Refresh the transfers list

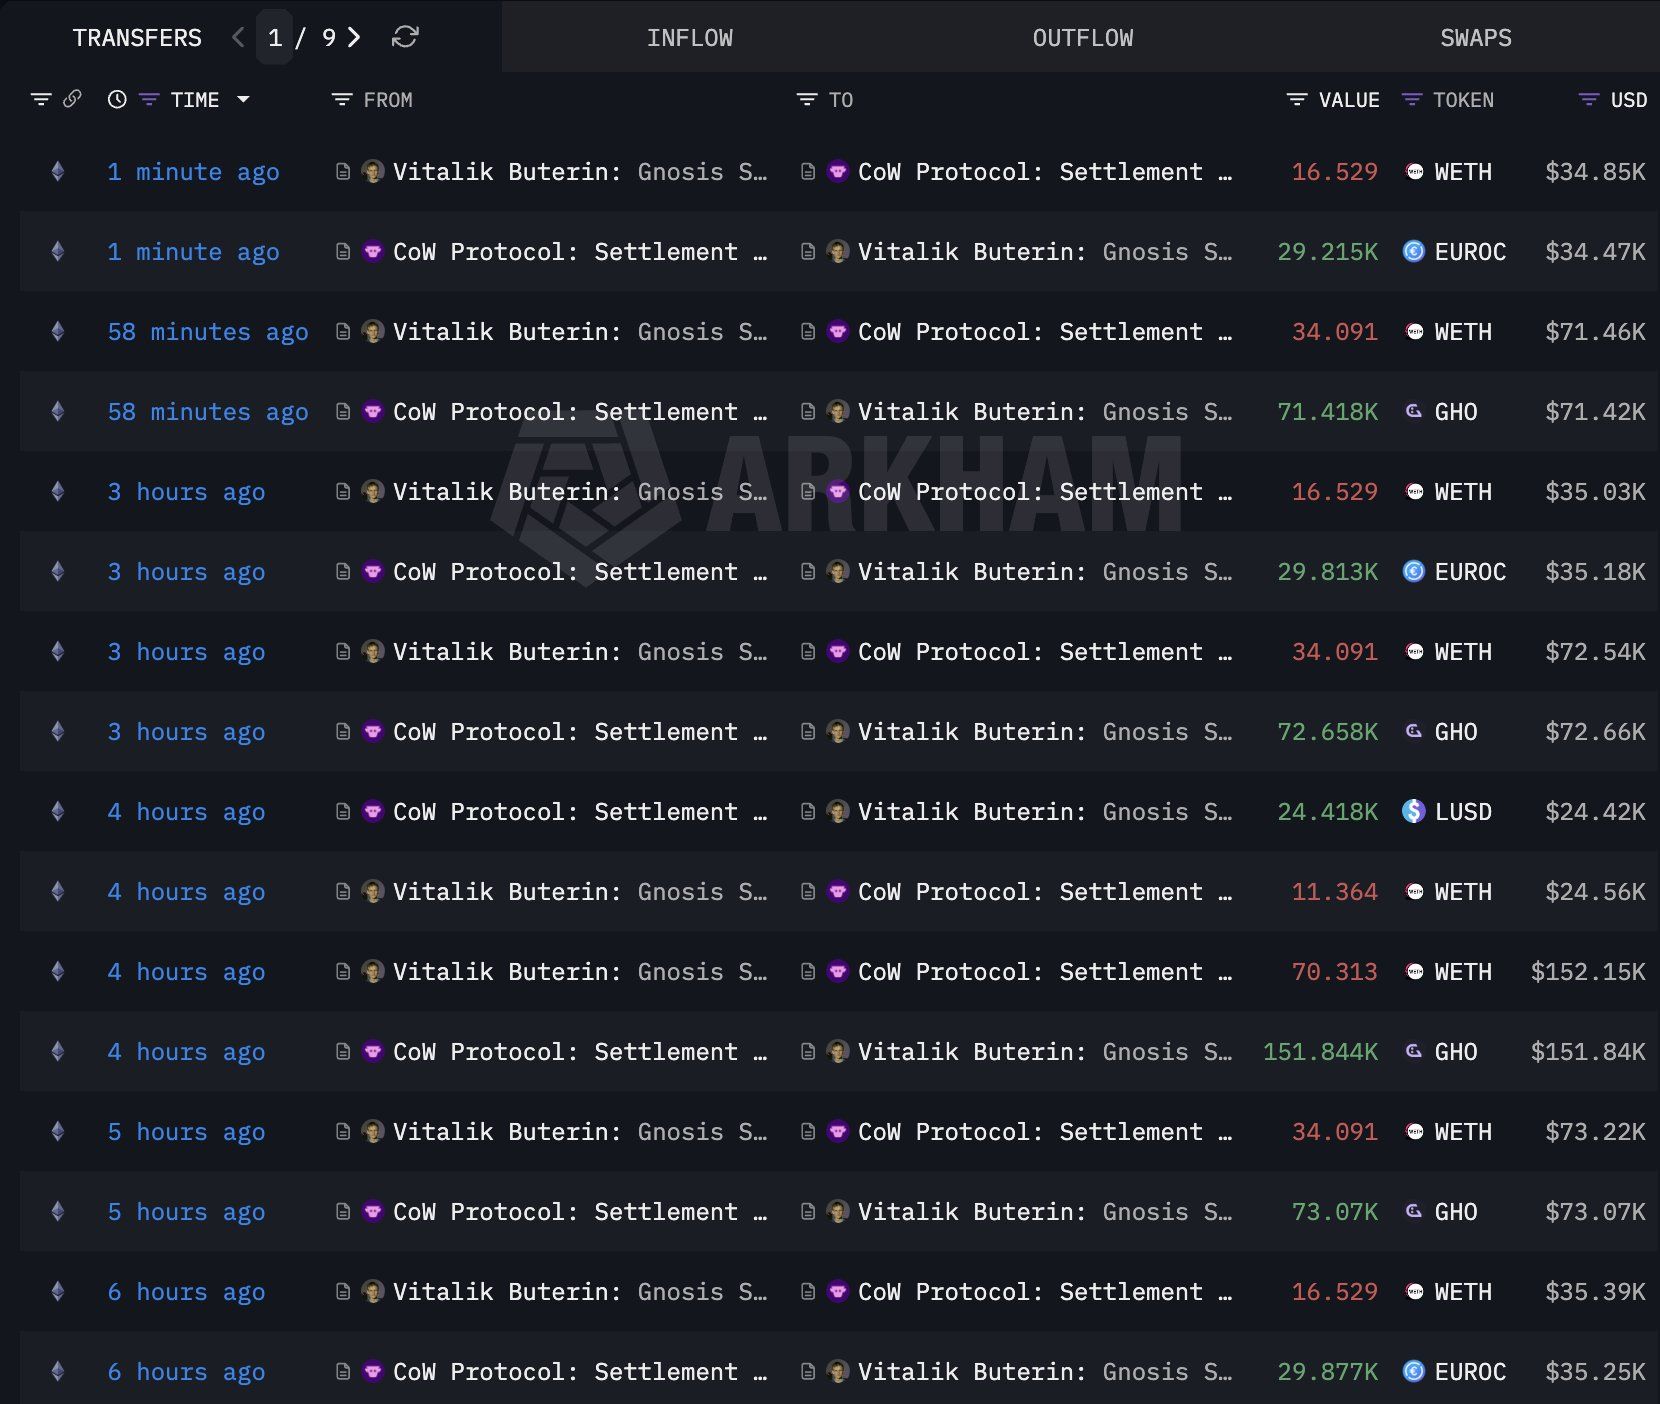pyautogui.click(x=404, y=37)
